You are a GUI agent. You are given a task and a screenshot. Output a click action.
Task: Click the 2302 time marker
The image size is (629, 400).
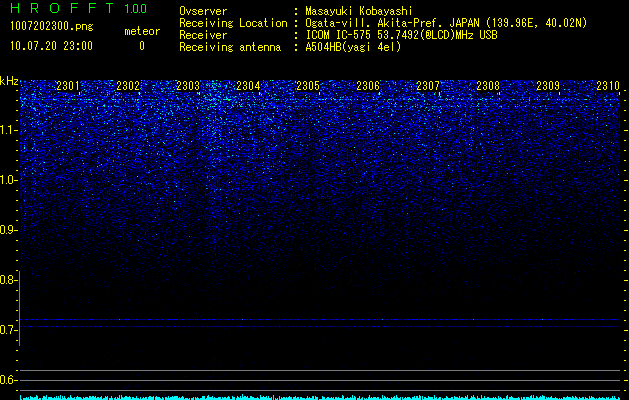point(128,85)
